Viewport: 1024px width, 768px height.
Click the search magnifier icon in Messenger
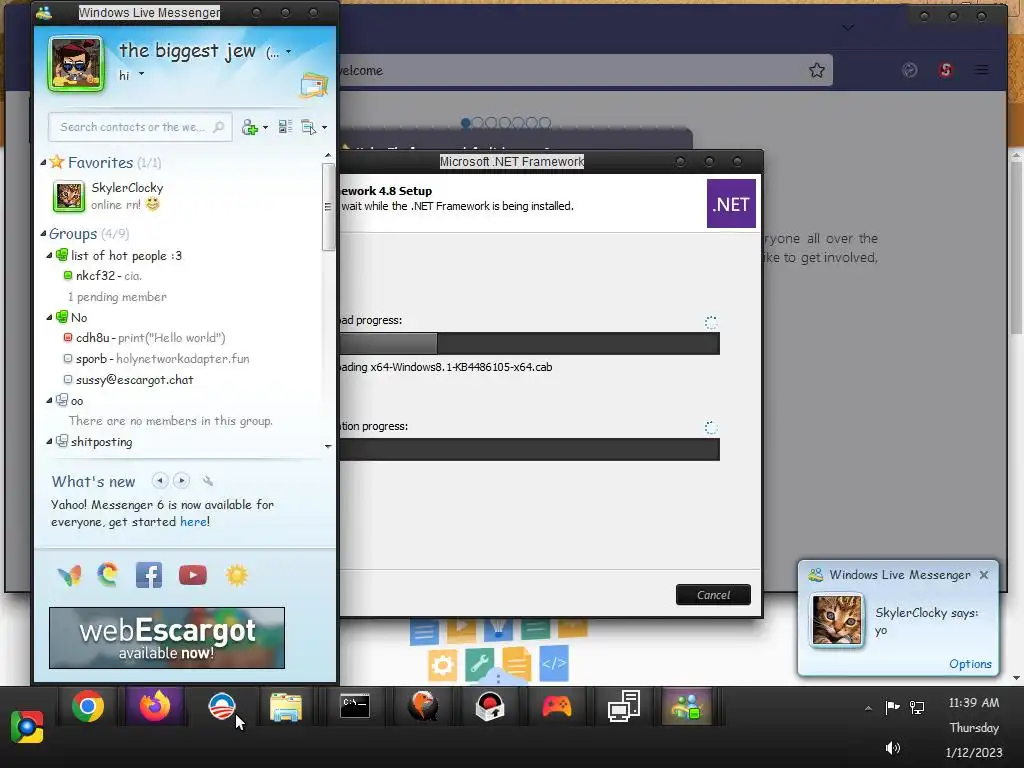click(x=219, y=127)
